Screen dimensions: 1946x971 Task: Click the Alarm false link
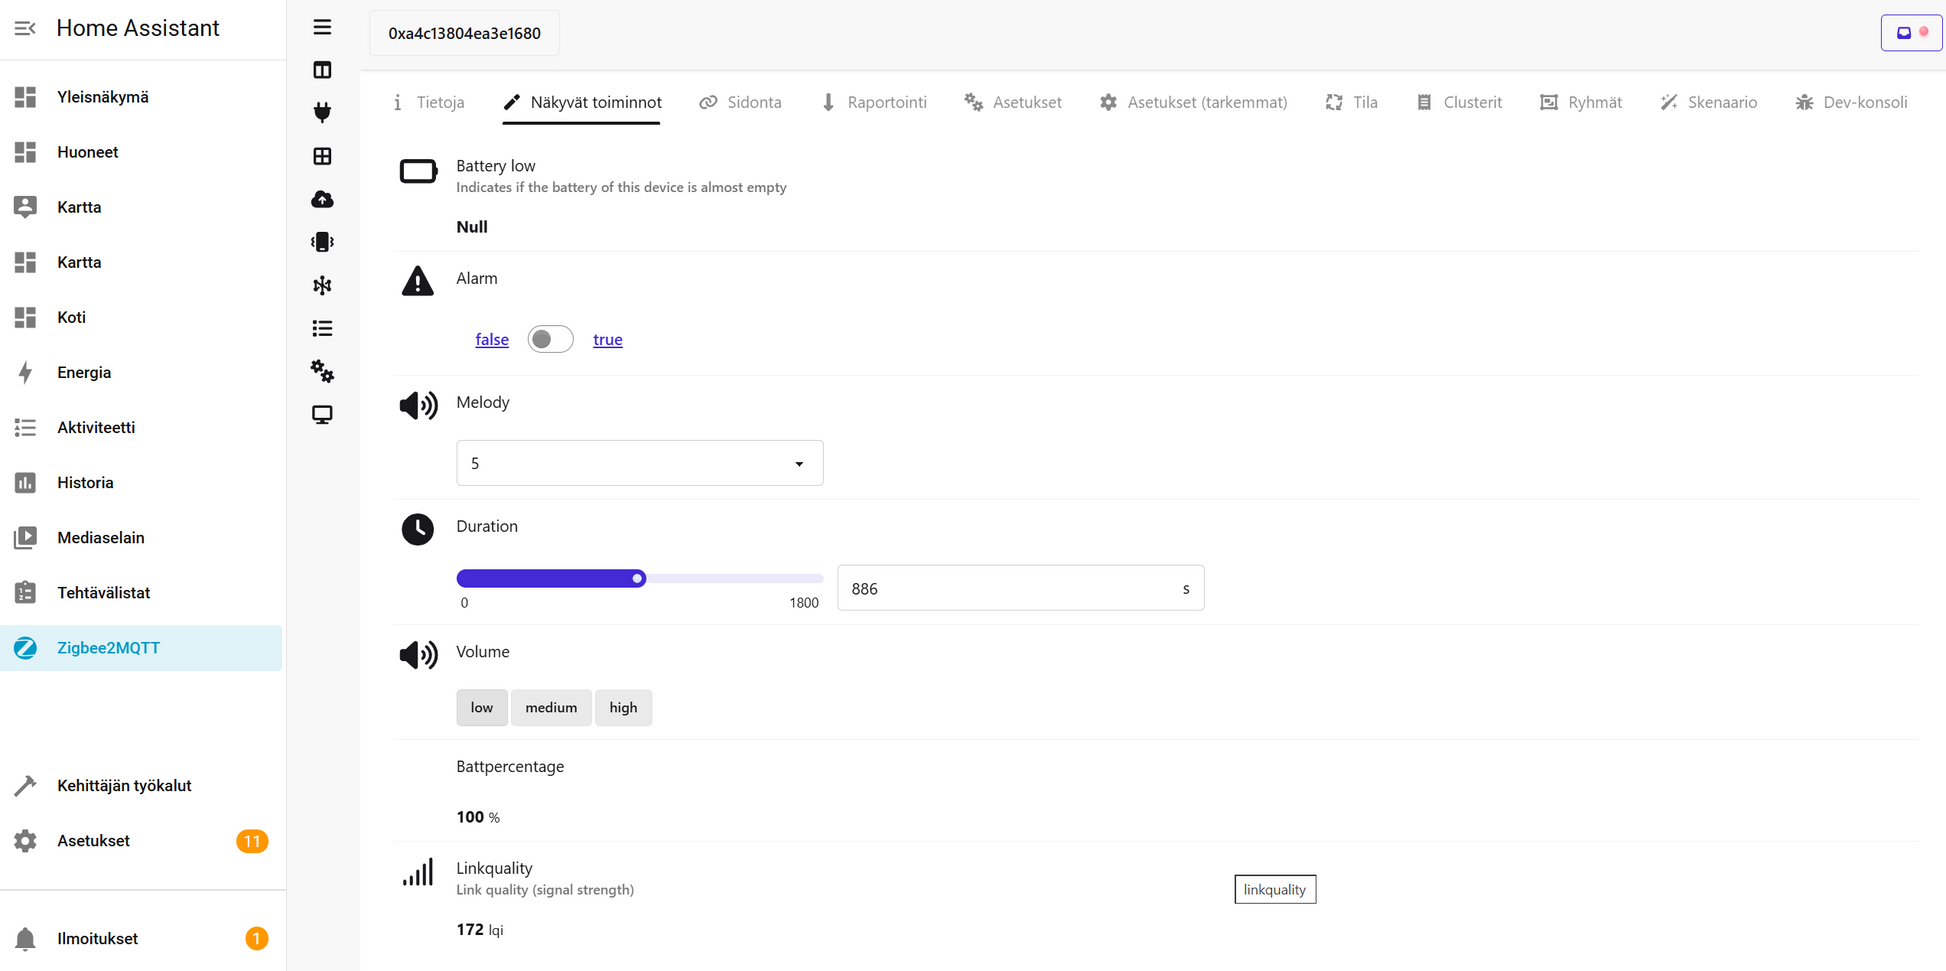pos(491,340)
